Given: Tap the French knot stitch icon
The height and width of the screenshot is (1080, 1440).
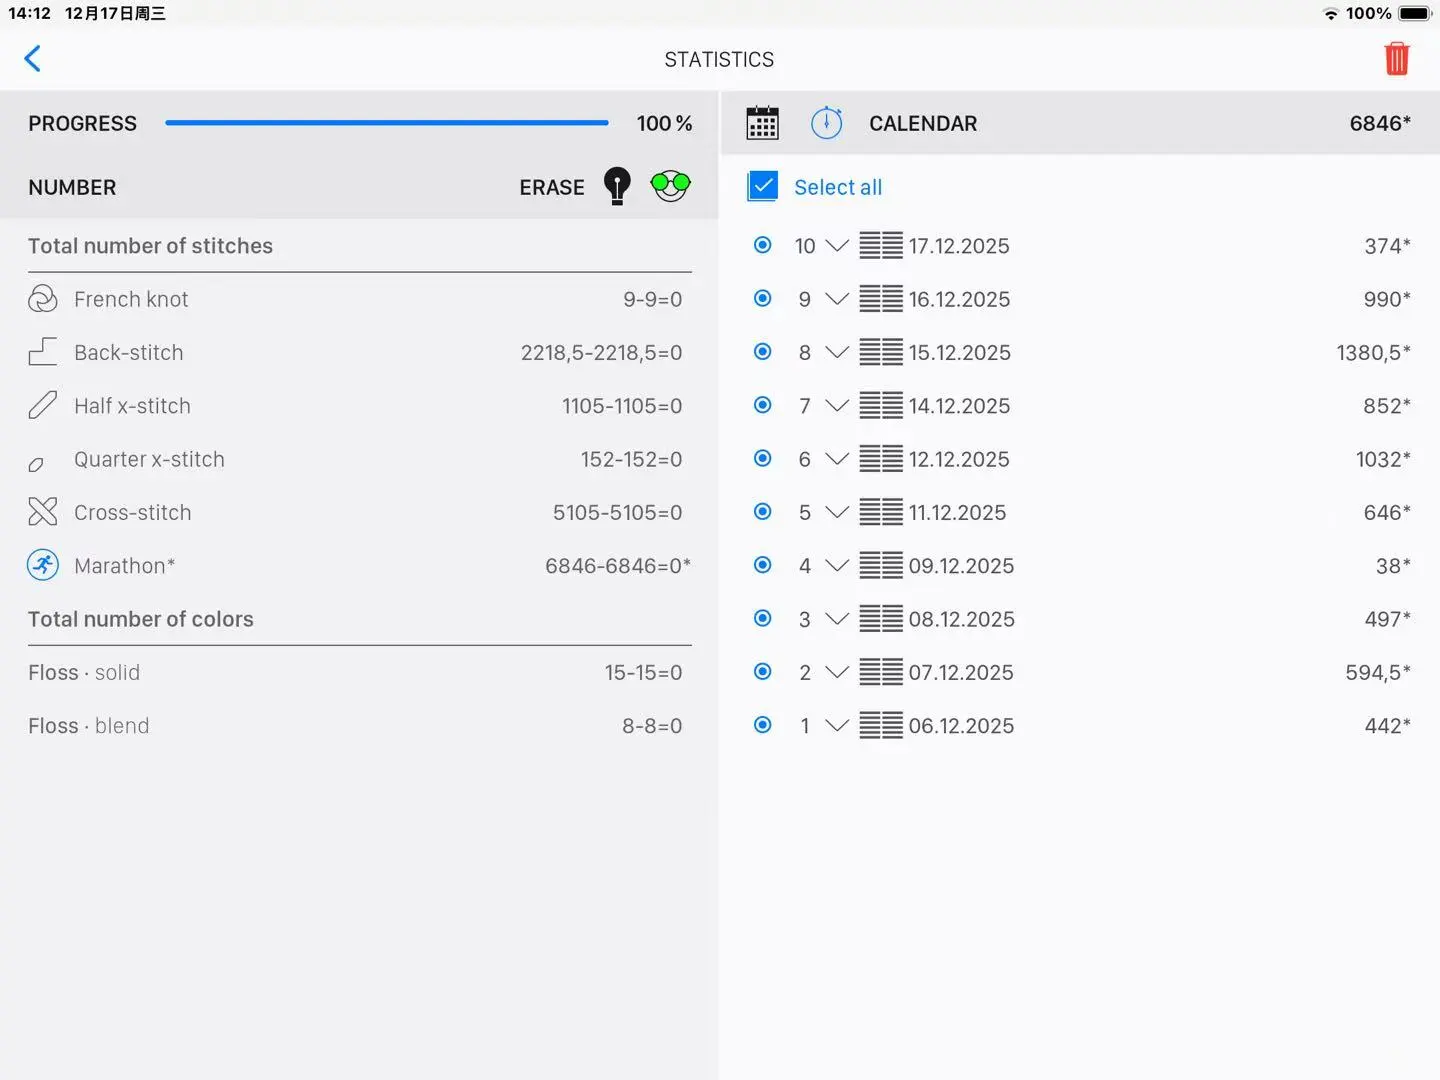Looking at the screenshot, I should click(43, 299).
